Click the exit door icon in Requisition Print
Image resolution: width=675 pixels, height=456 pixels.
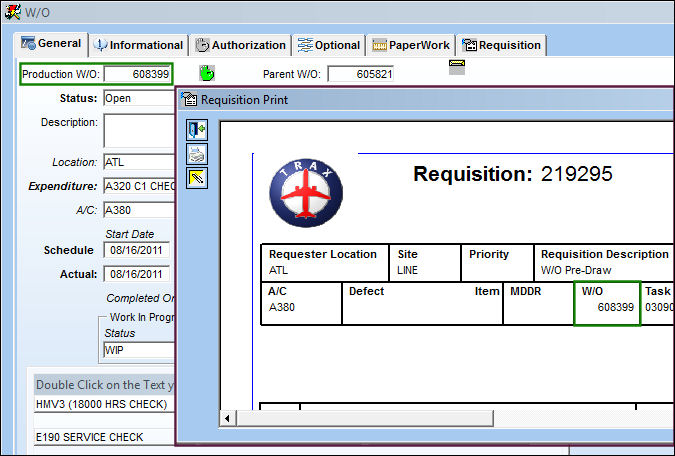coord(197,130)
